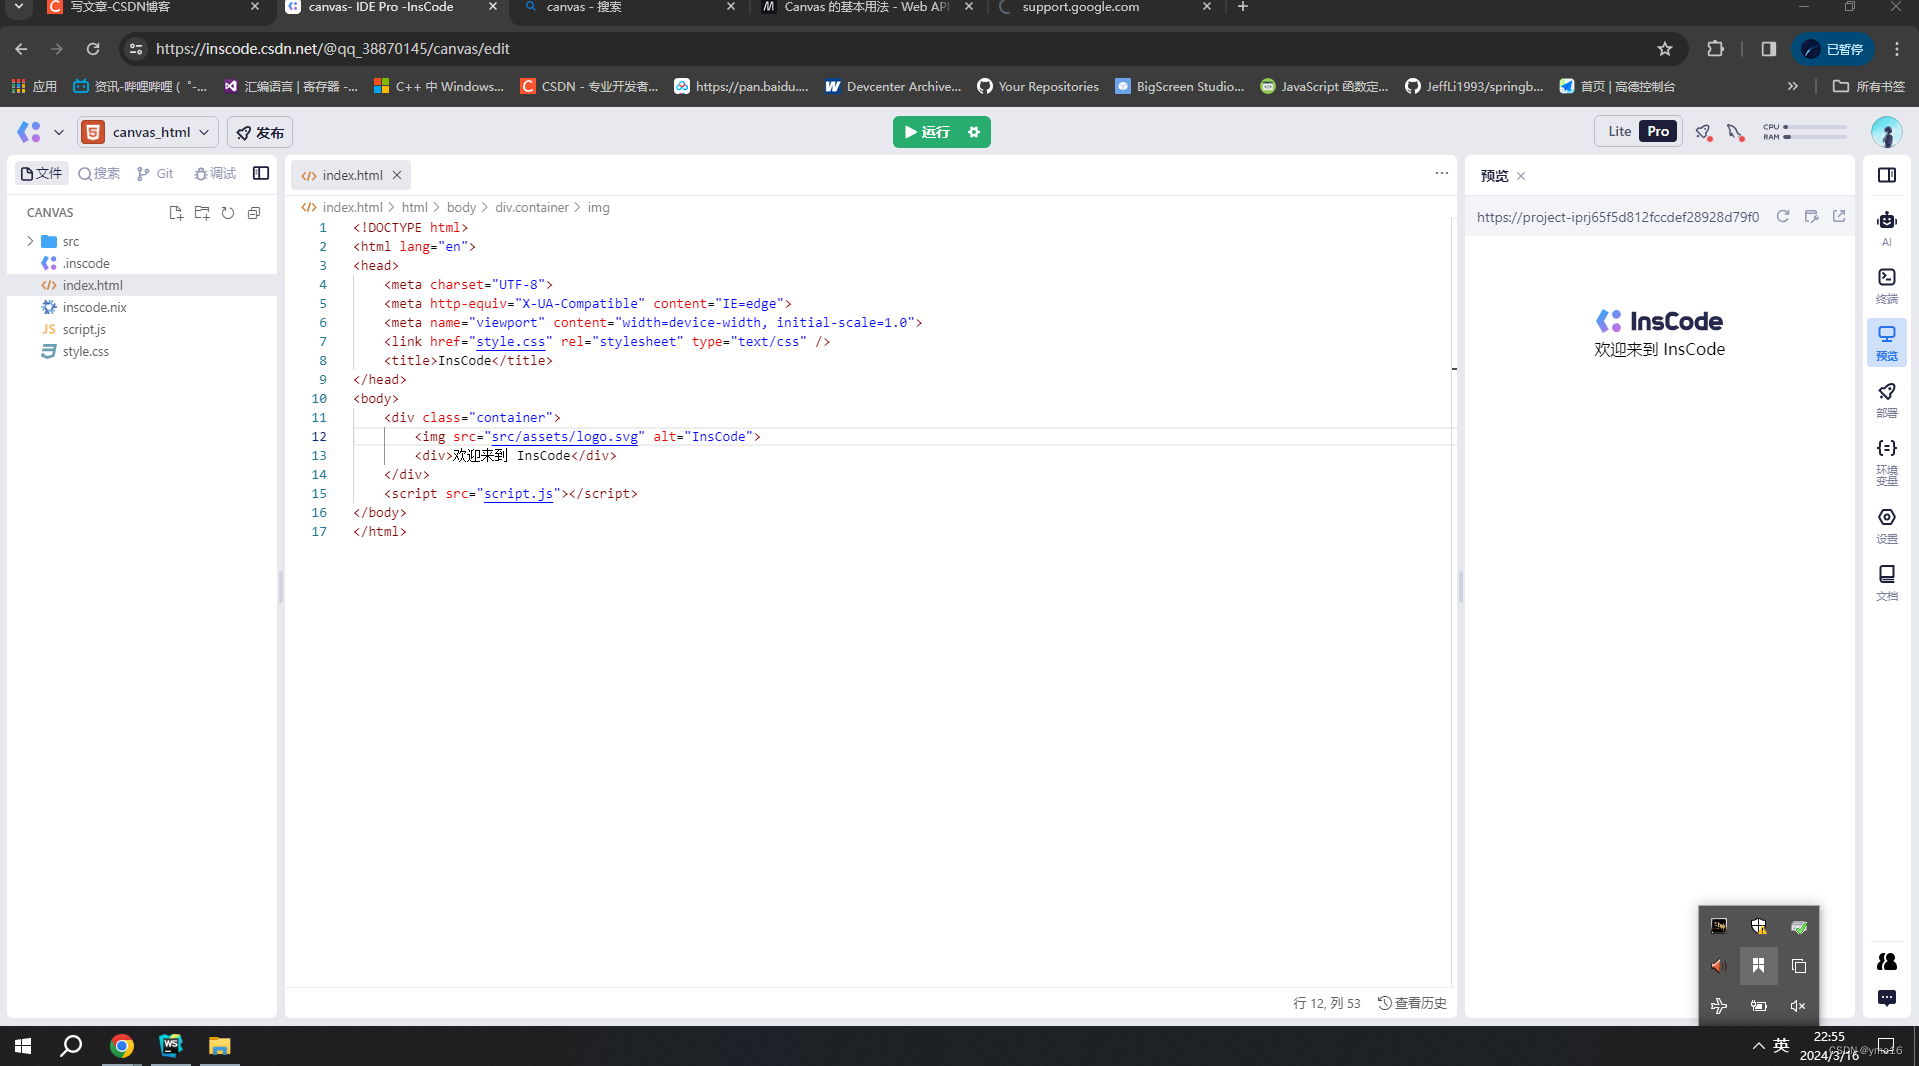1919x1066 pixels.
Task: Switch to Canvas Web API browser tab
Action: click(x=866, y=8)
